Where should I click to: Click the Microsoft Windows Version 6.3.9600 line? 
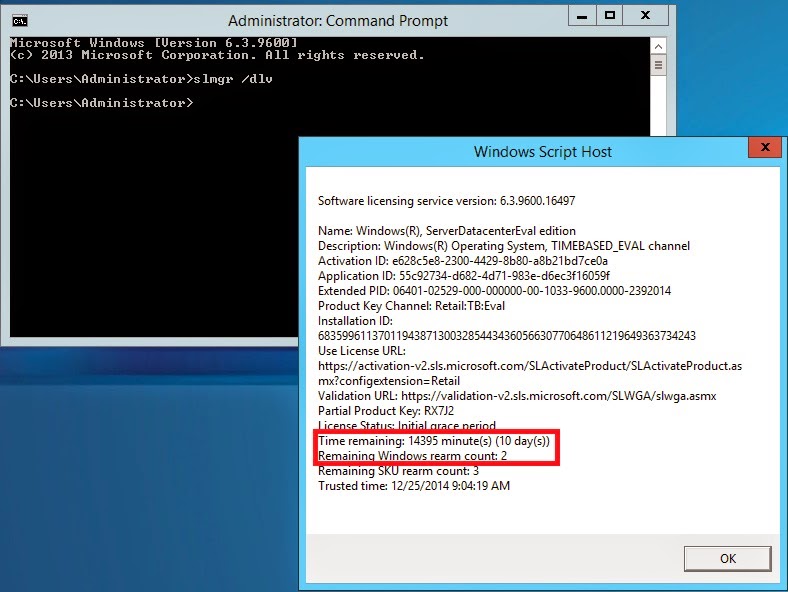pyautogui.click(x=154, y=43)
